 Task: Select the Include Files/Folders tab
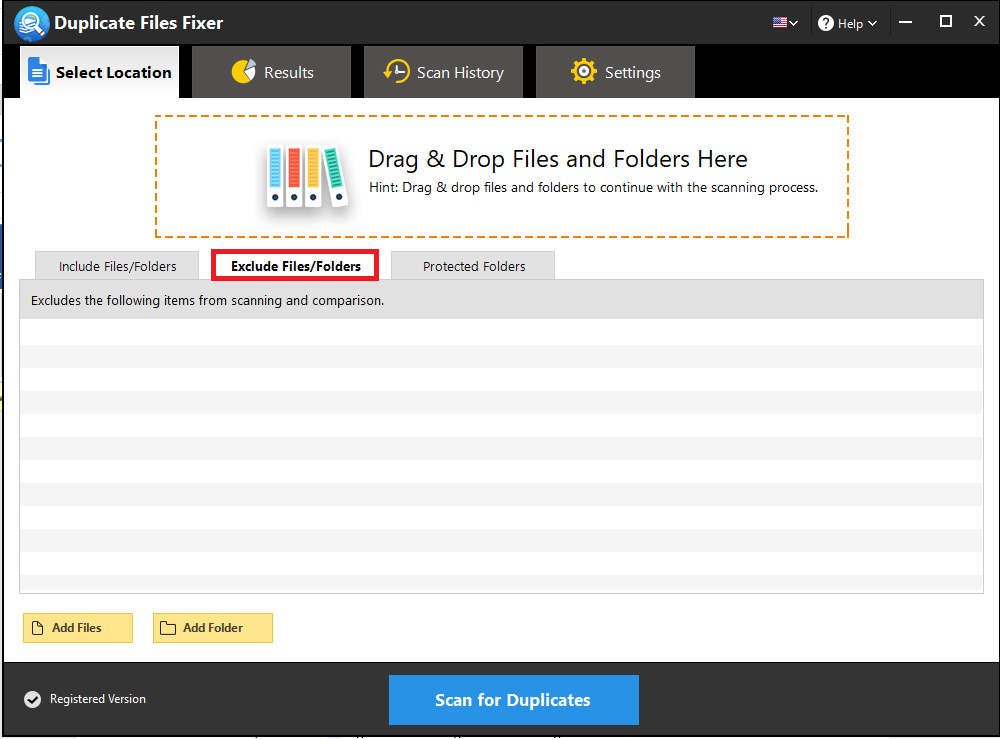(117, 266)
